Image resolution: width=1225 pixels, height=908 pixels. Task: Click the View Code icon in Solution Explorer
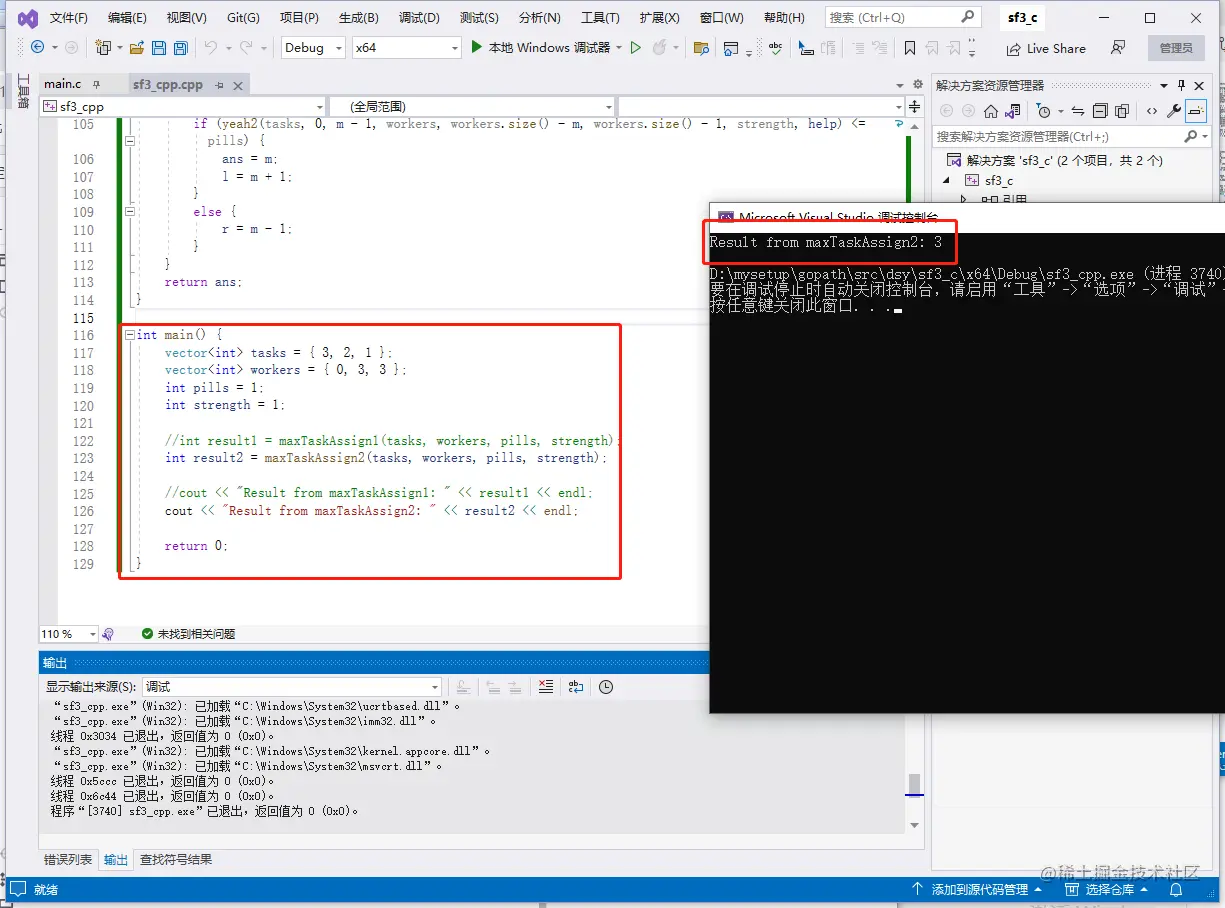[x=1152, y=111]
